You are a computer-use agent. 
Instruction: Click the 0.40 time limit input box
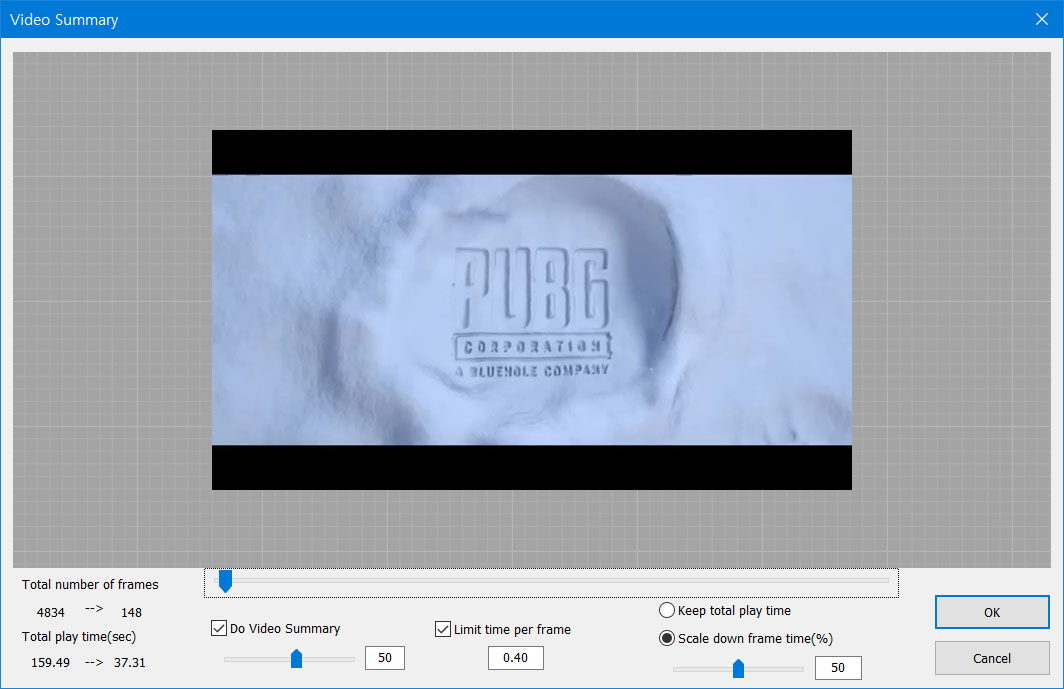[x=515, y=658]
